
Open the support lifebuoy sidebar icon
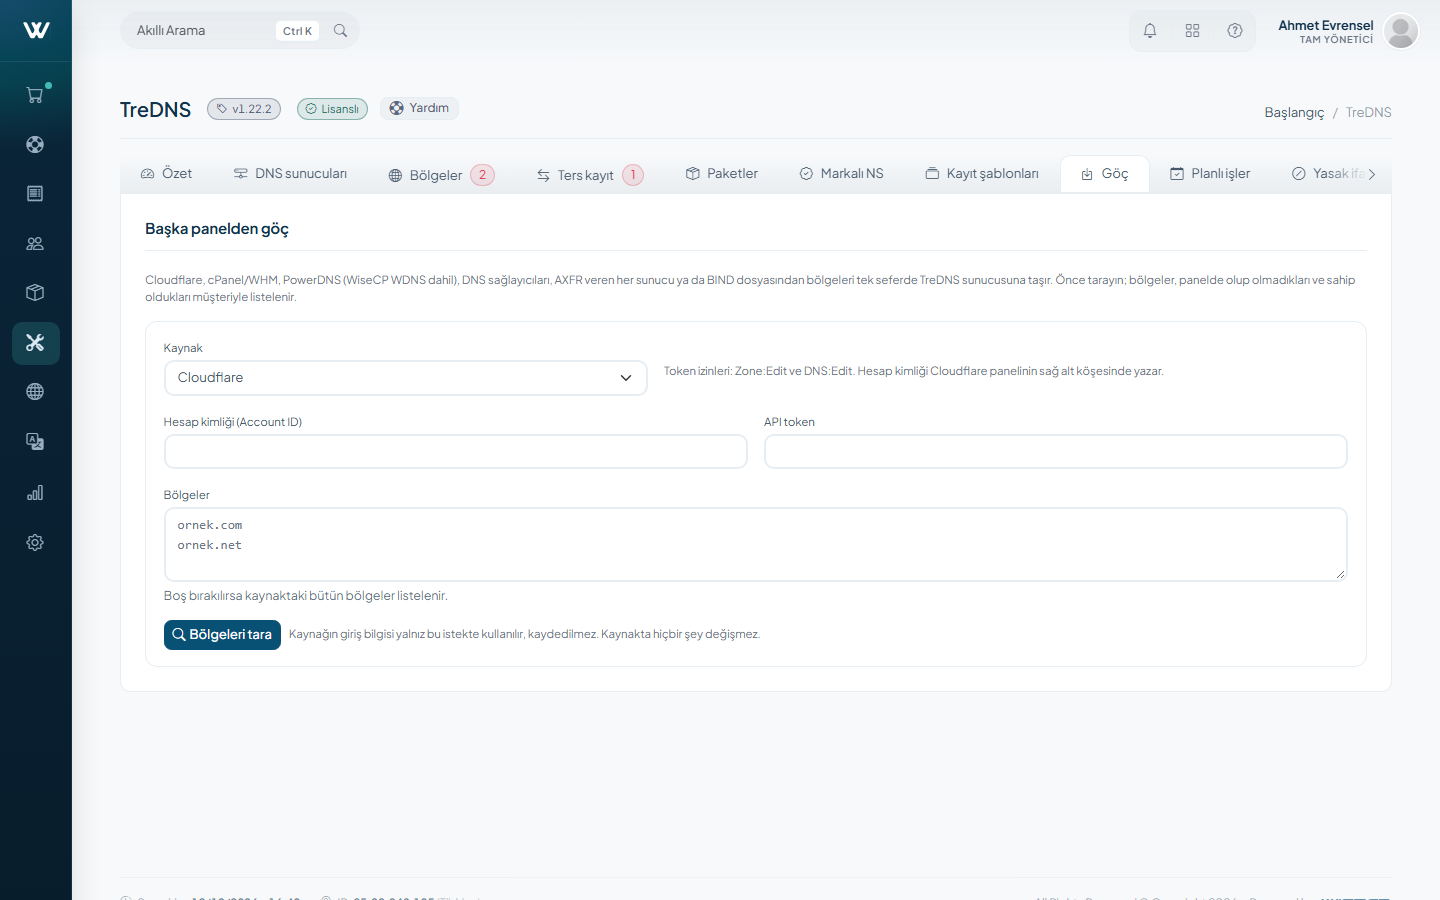pyautogui.click(x=35, y=144)
